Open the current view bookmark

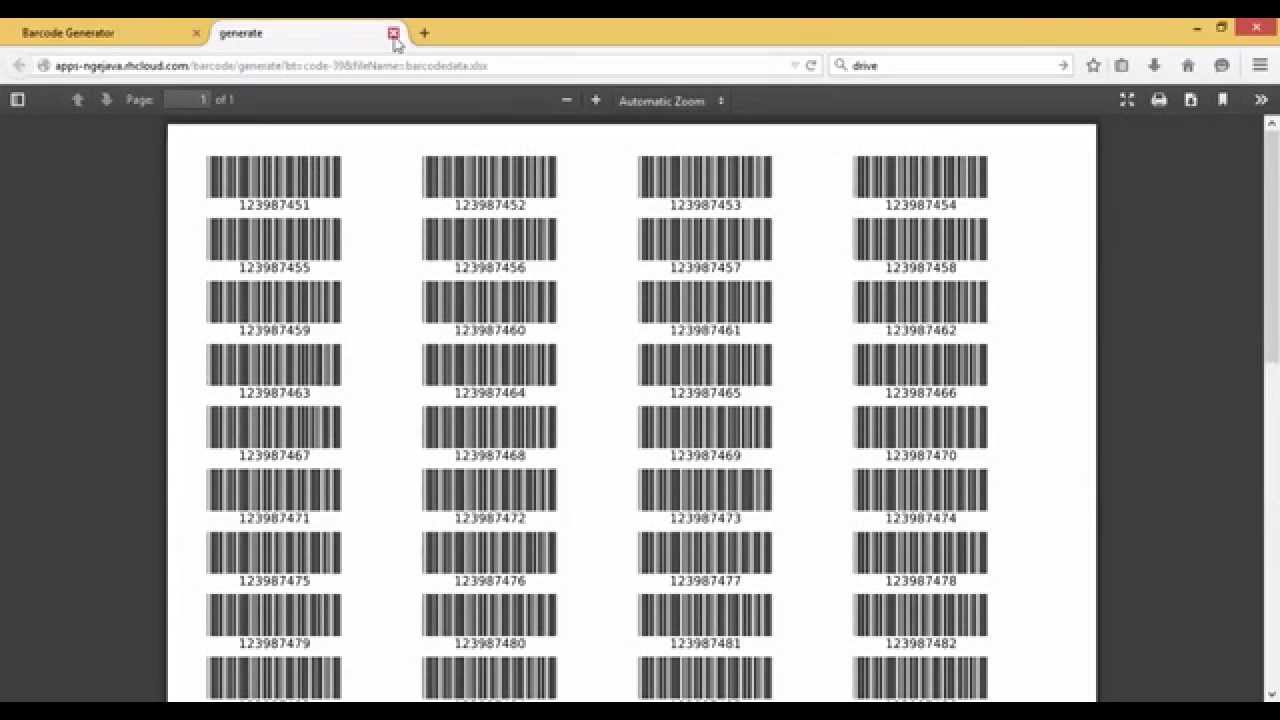pos(1222,100)
